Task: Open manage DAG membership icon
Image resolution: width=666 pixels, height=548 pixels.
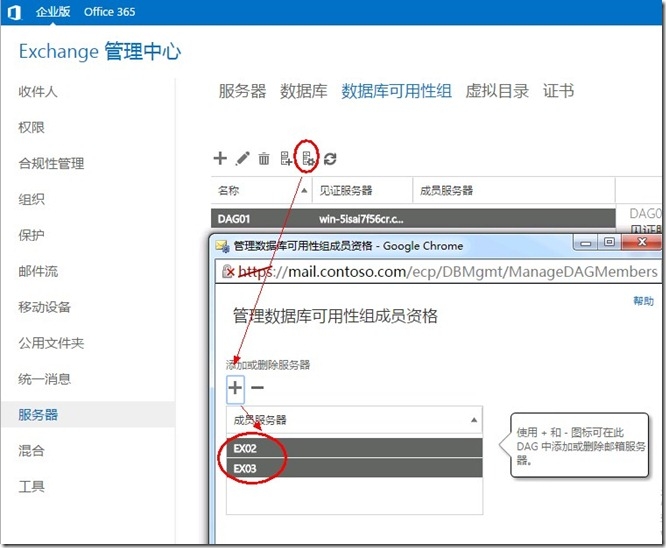Action: pos(308,158)
